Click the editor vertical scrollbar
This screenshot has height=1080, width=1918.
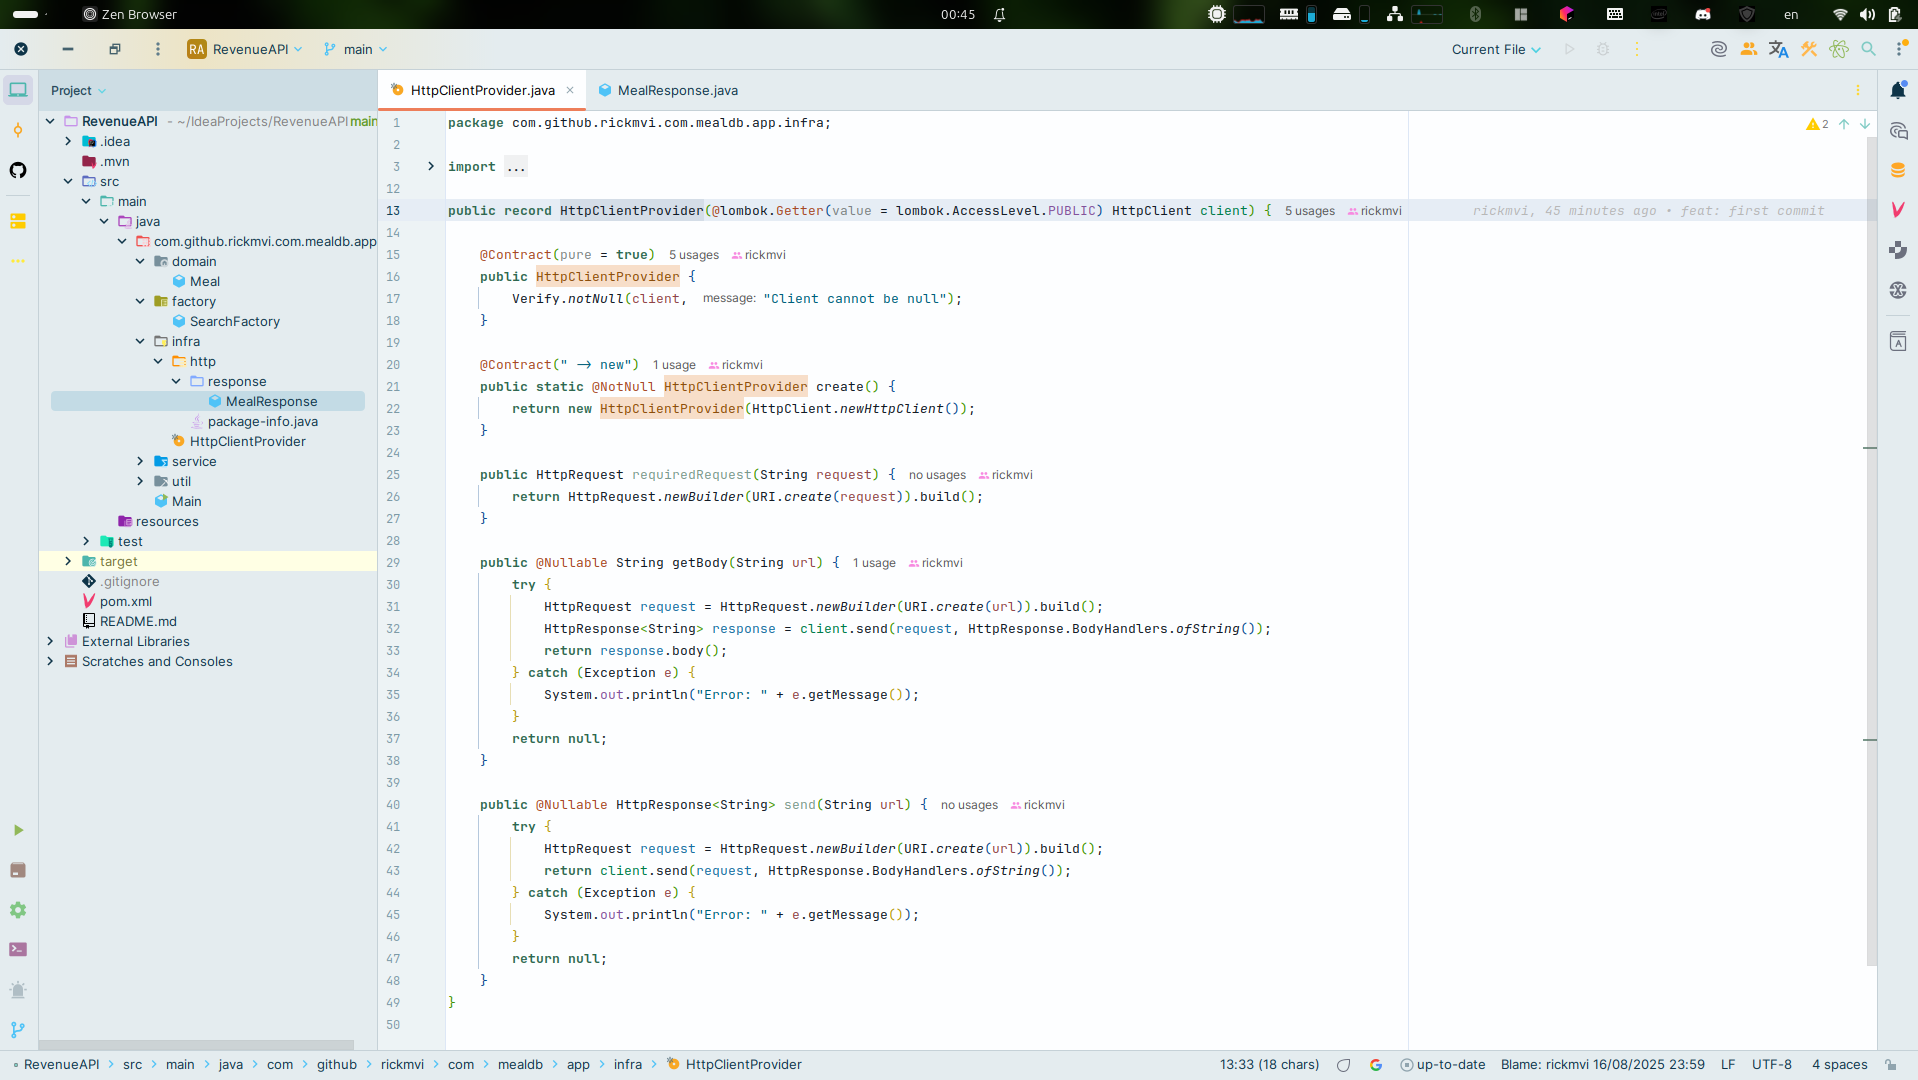click(x=1871, y=550)
